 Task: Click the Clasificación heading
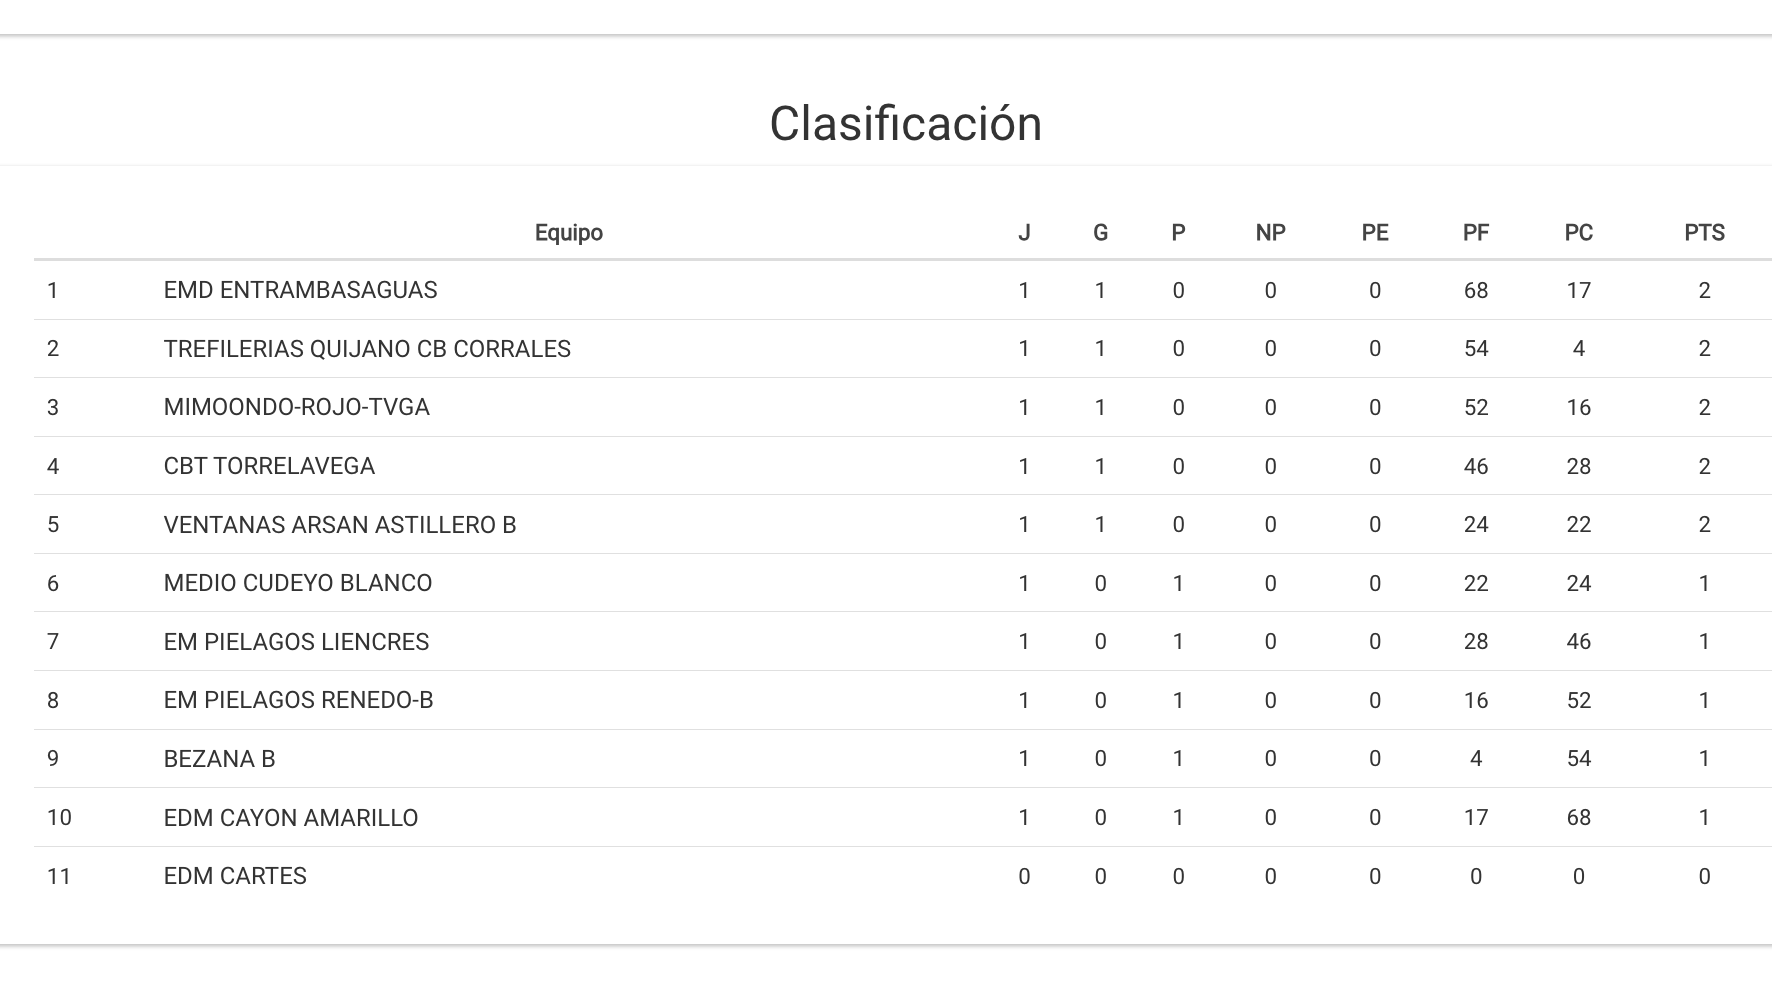[905, 124]
